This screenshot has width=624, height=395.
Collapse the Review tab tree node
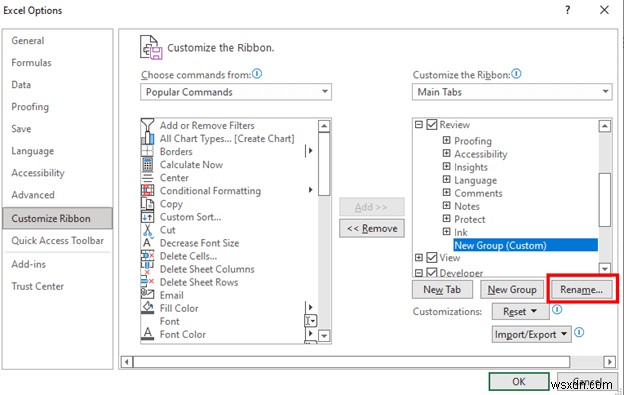tap(419, 125)
